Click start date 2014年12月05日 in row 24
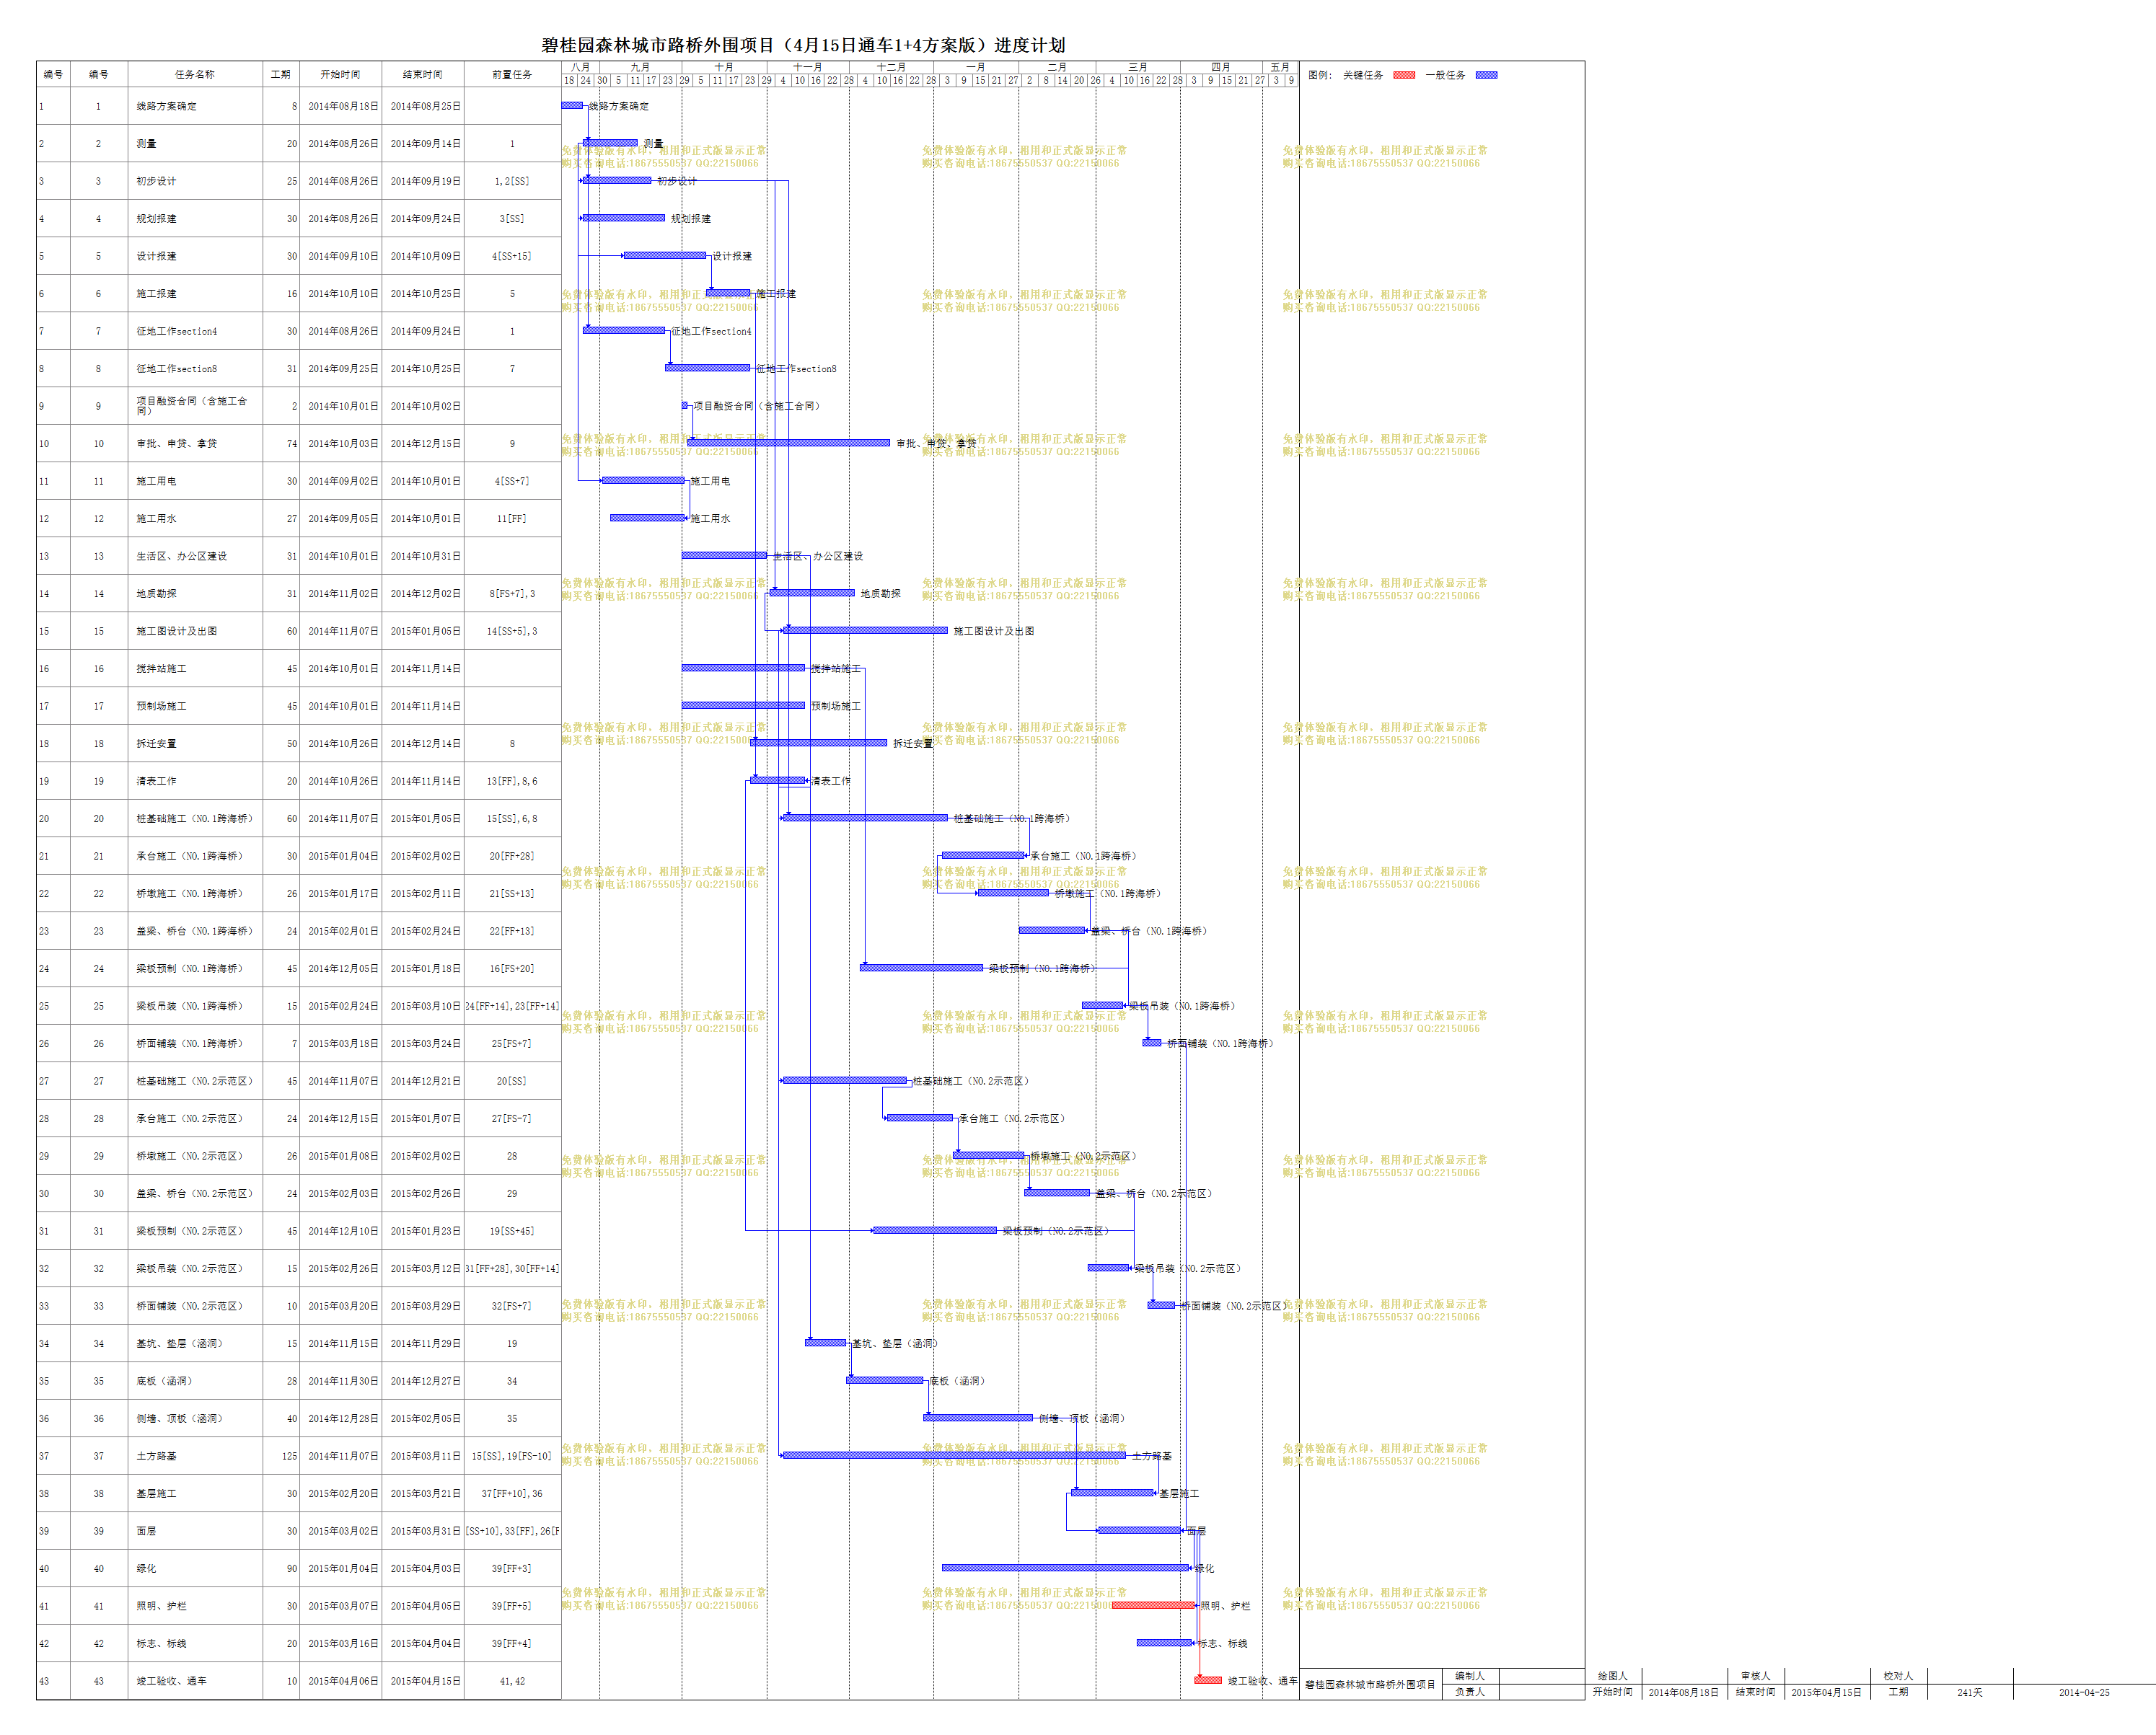This screenshot has height=1735, width=2156. (x=343, y=968)
